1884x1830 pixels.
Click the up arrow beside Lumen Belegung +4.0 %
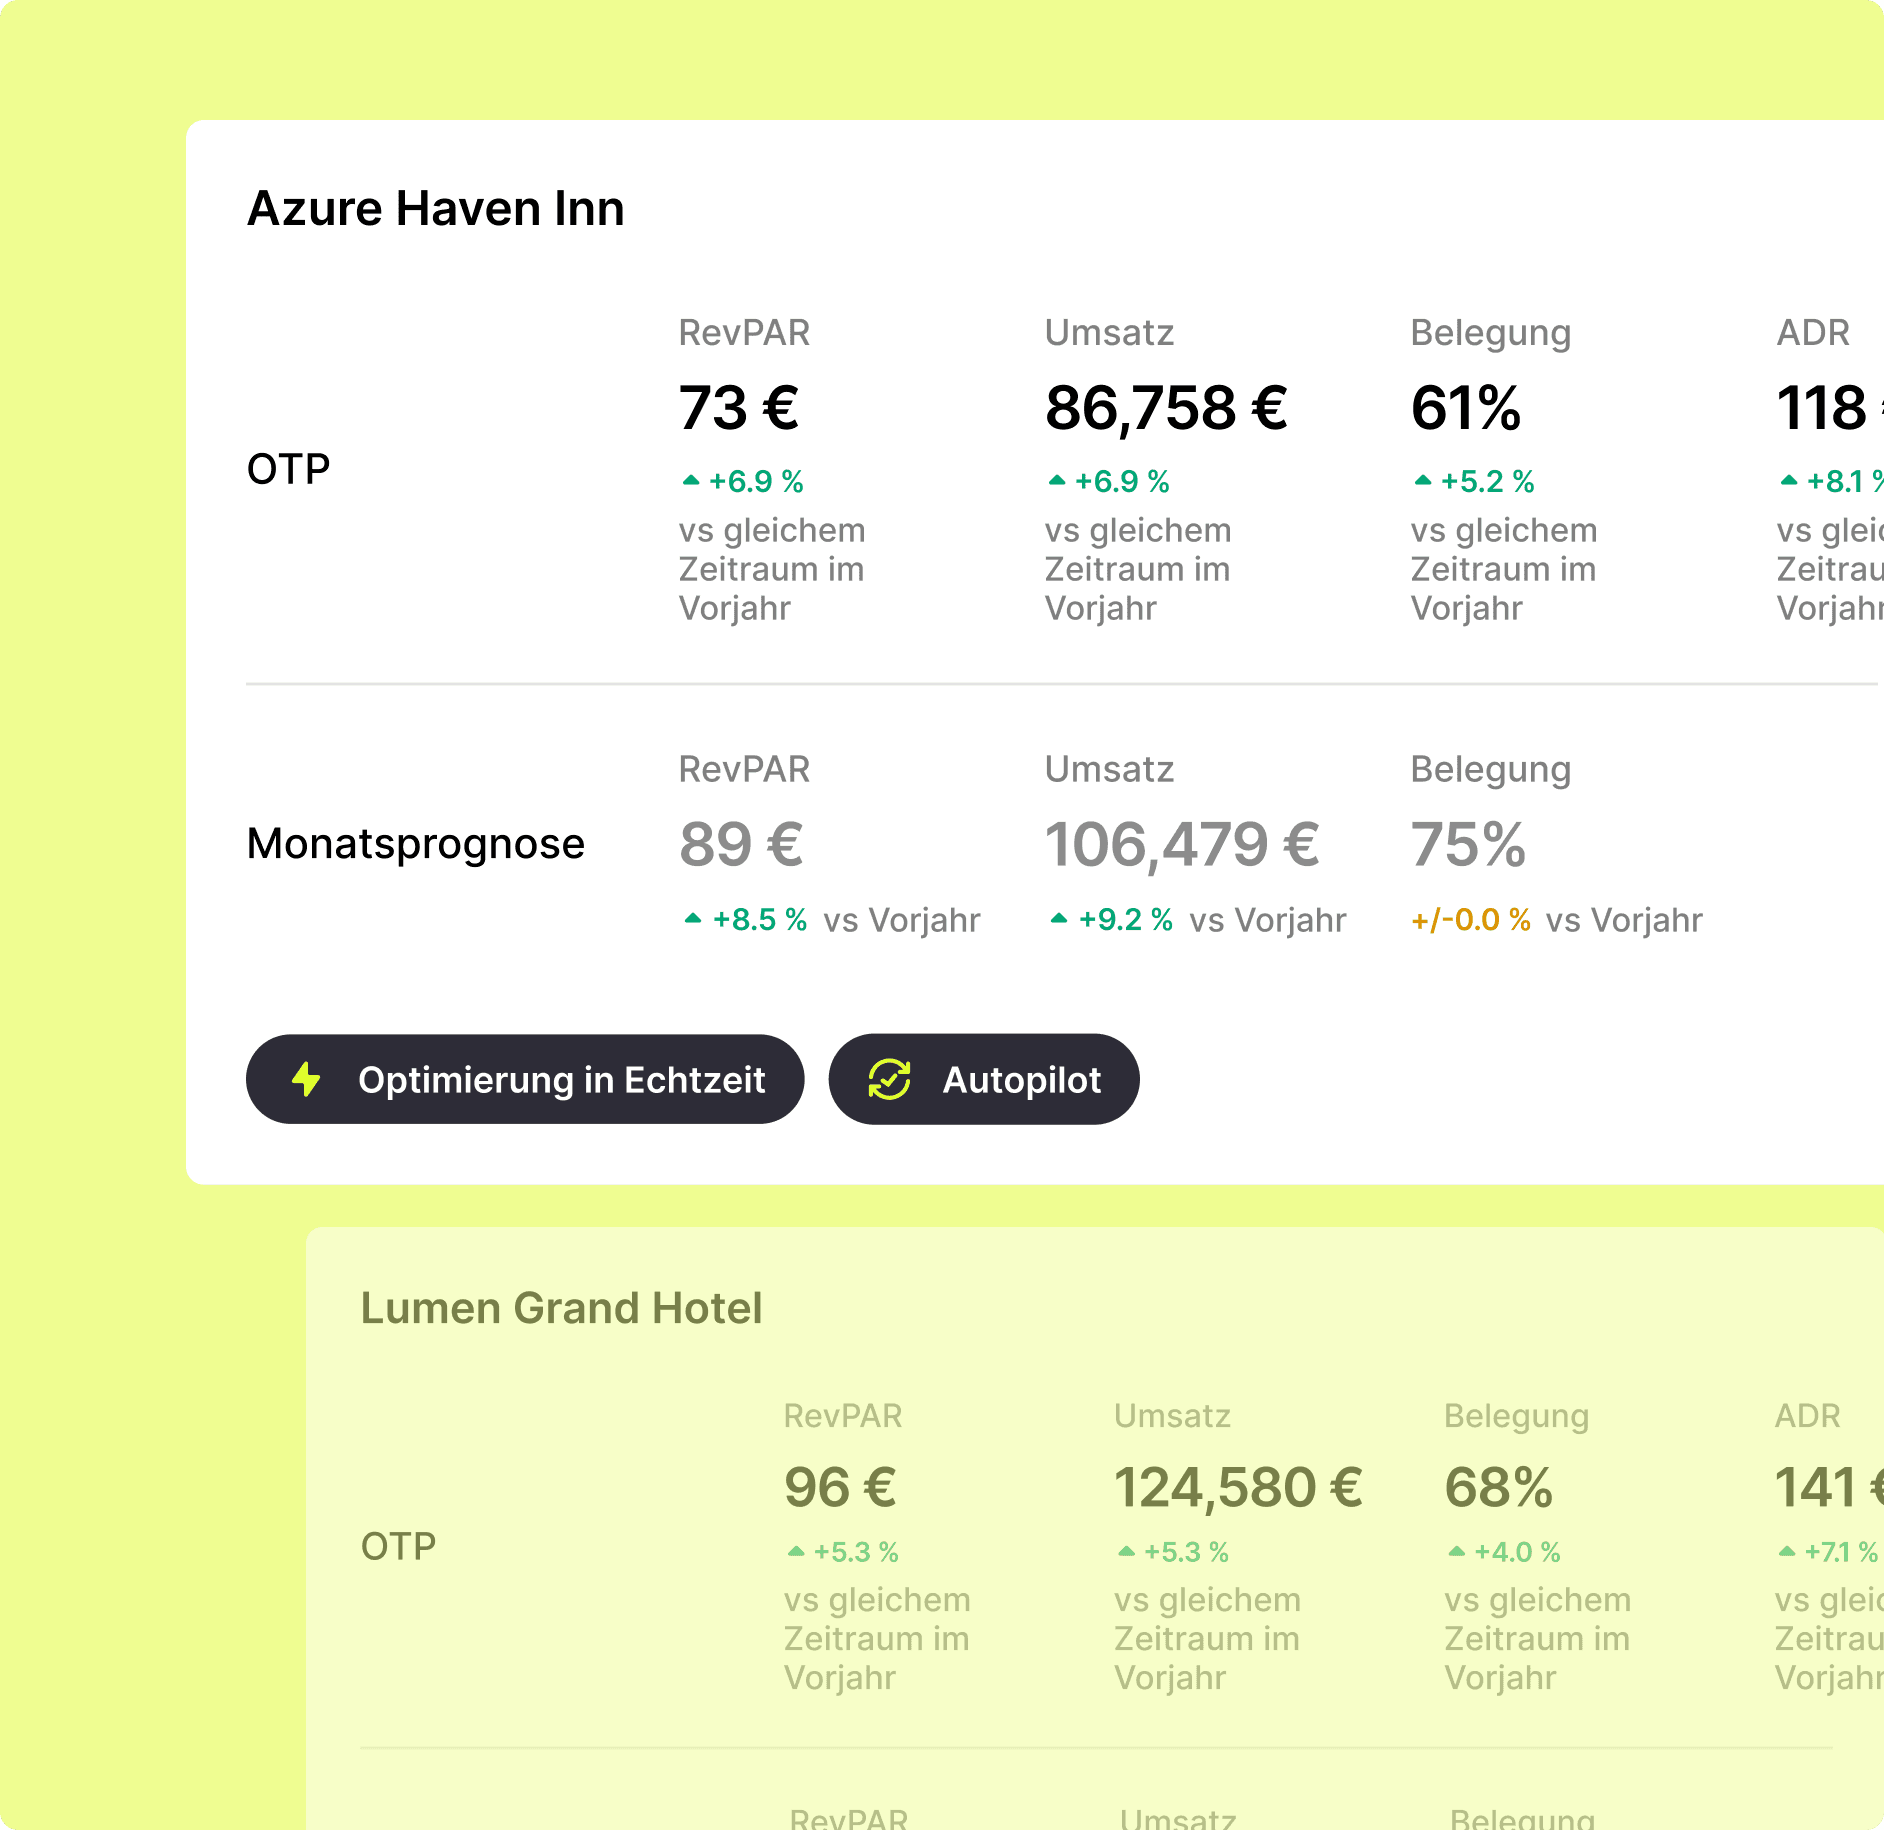(1457, 1552)
